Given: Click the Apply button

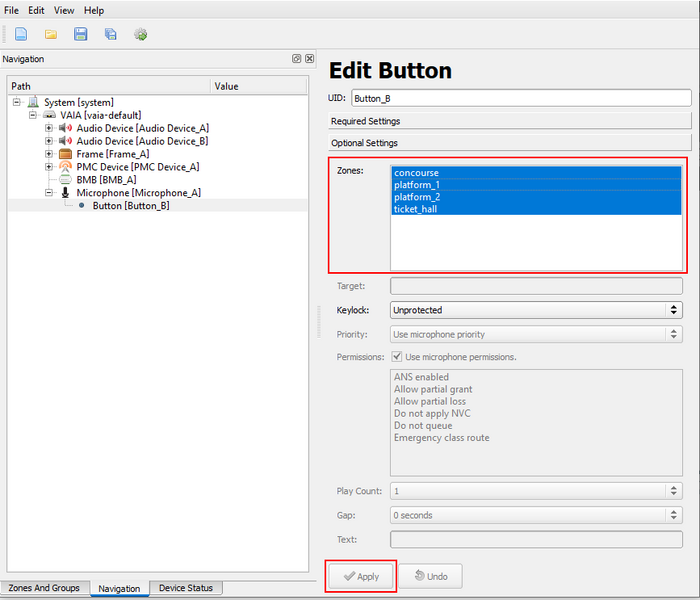Looking at the screenshot, I should click(361, 577).
